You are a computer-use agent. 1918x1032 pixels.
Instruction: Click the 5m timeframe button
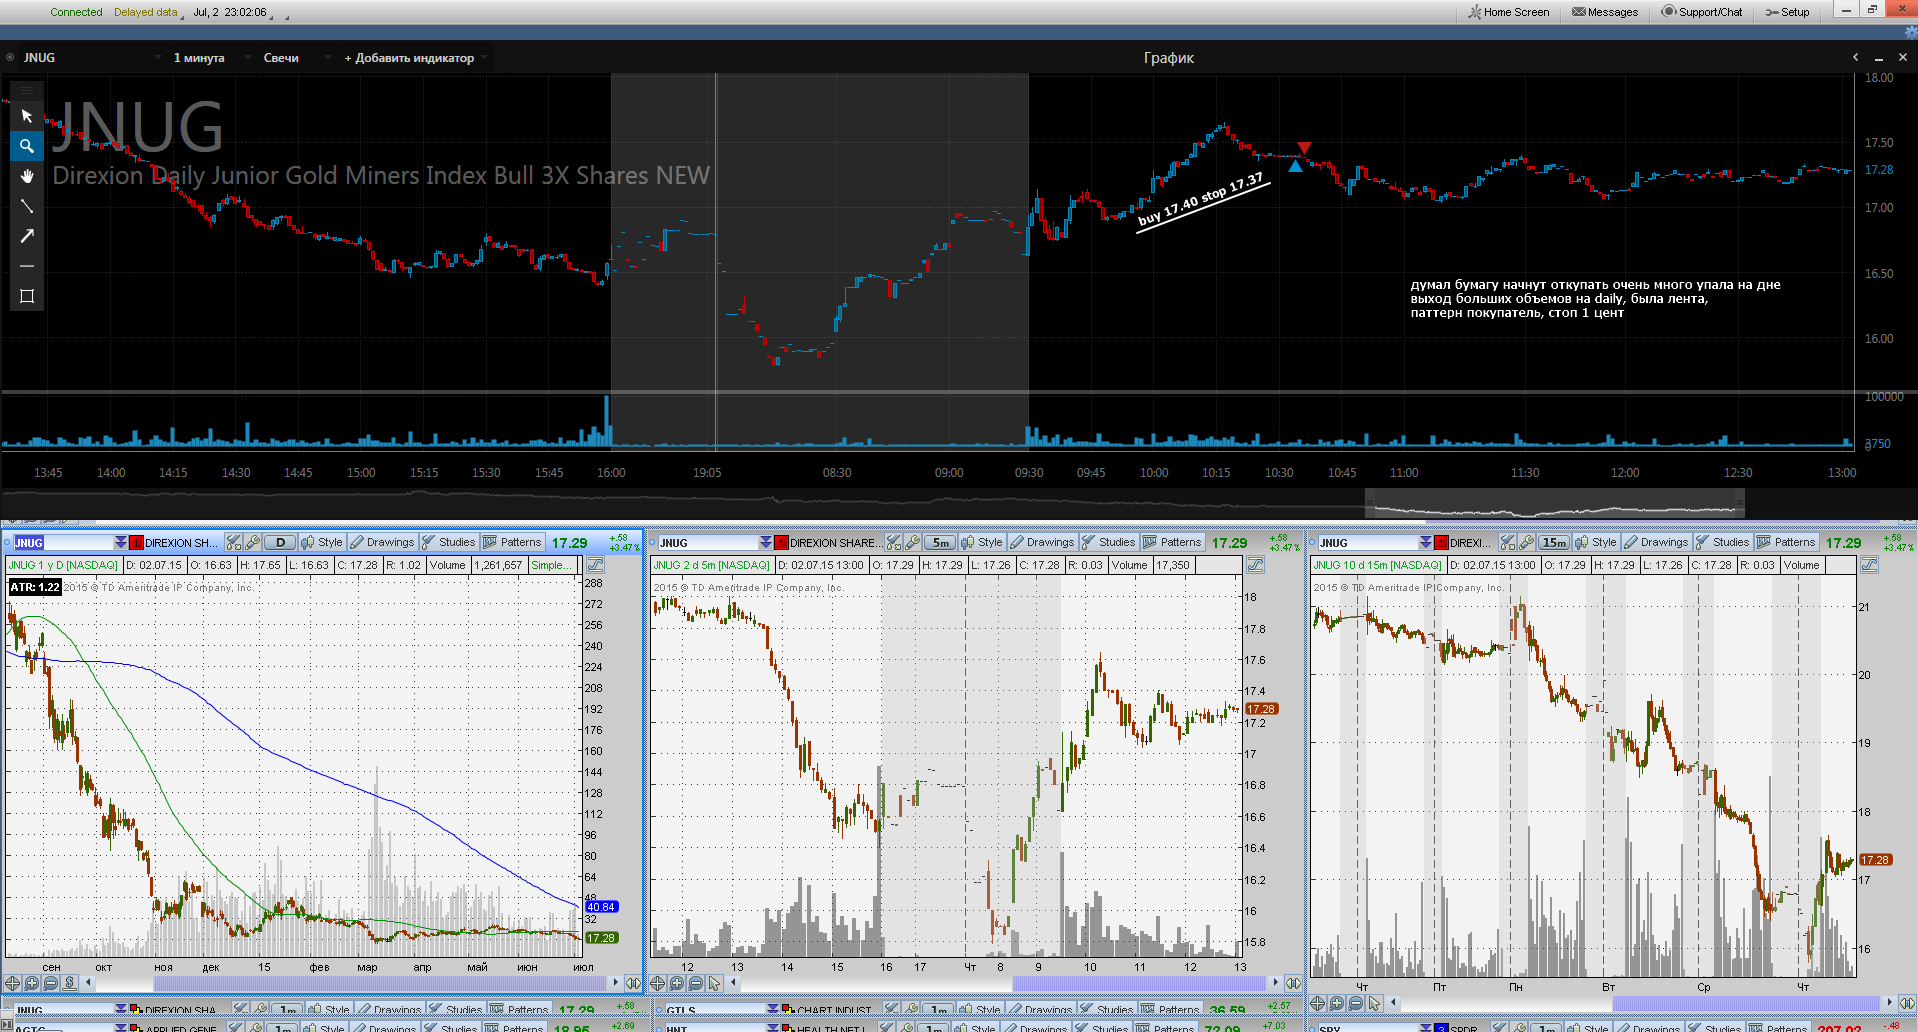(940, 542)
